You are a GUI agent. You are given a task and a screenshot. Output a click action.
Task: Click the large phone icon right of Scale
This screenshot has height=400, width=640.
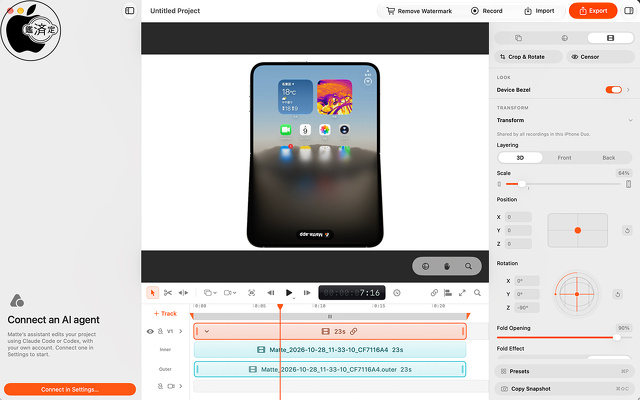[x=629, y=184]
